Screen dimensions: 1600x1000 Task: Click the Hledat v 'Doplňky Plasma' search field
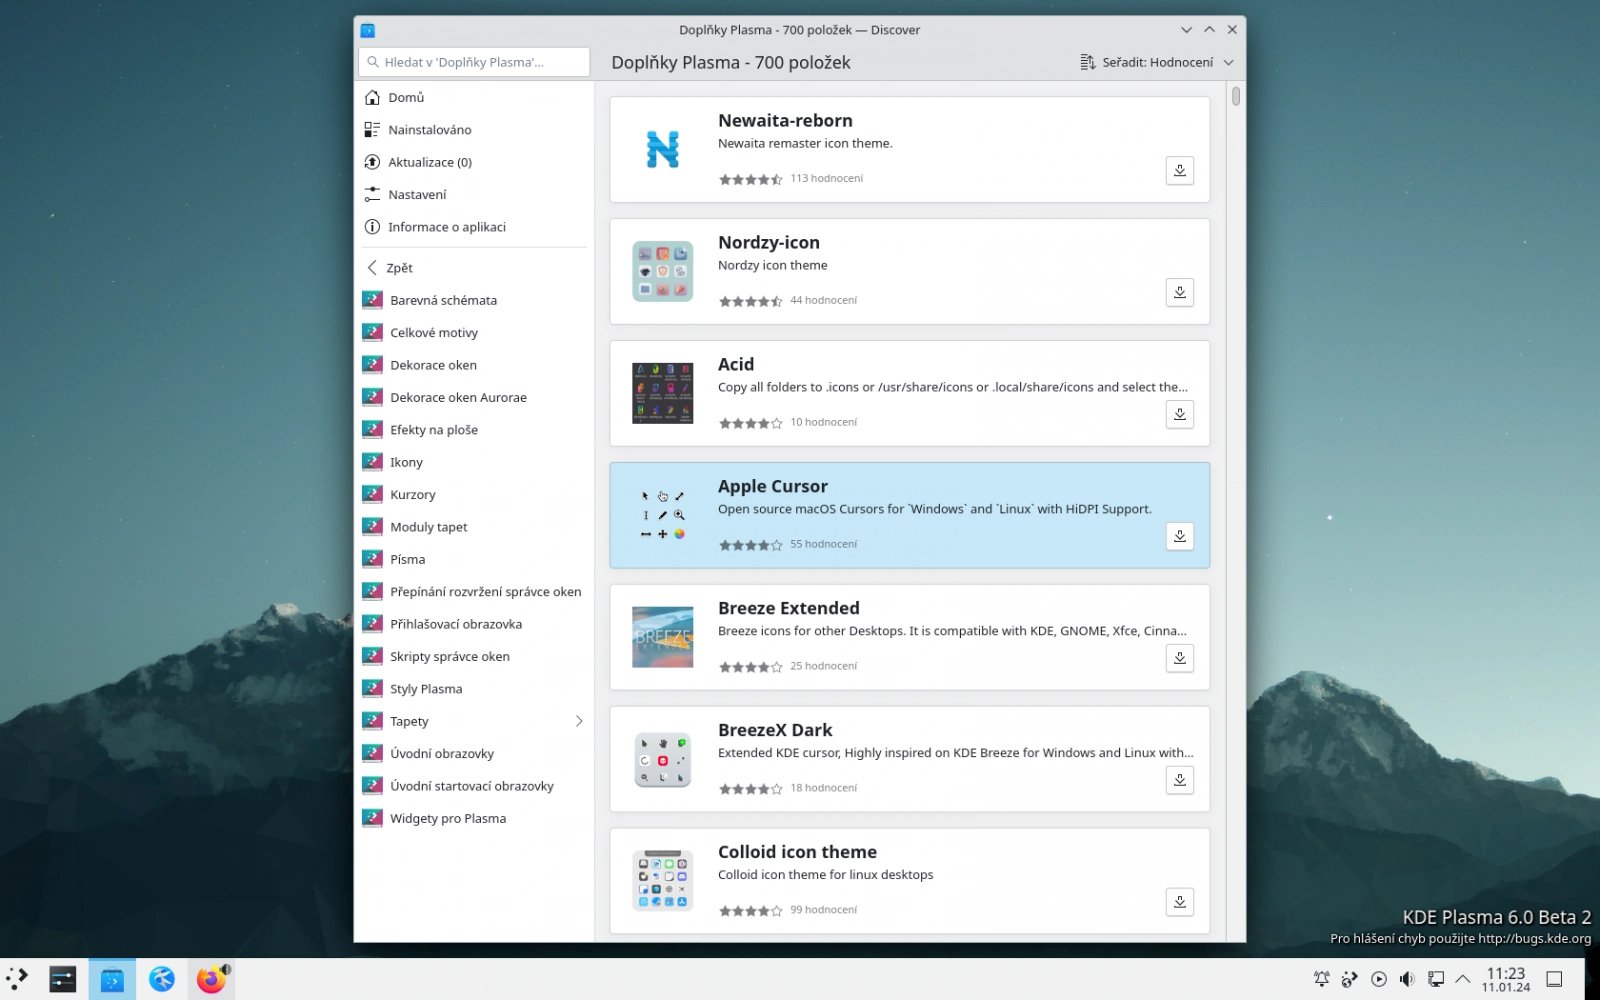474,62
